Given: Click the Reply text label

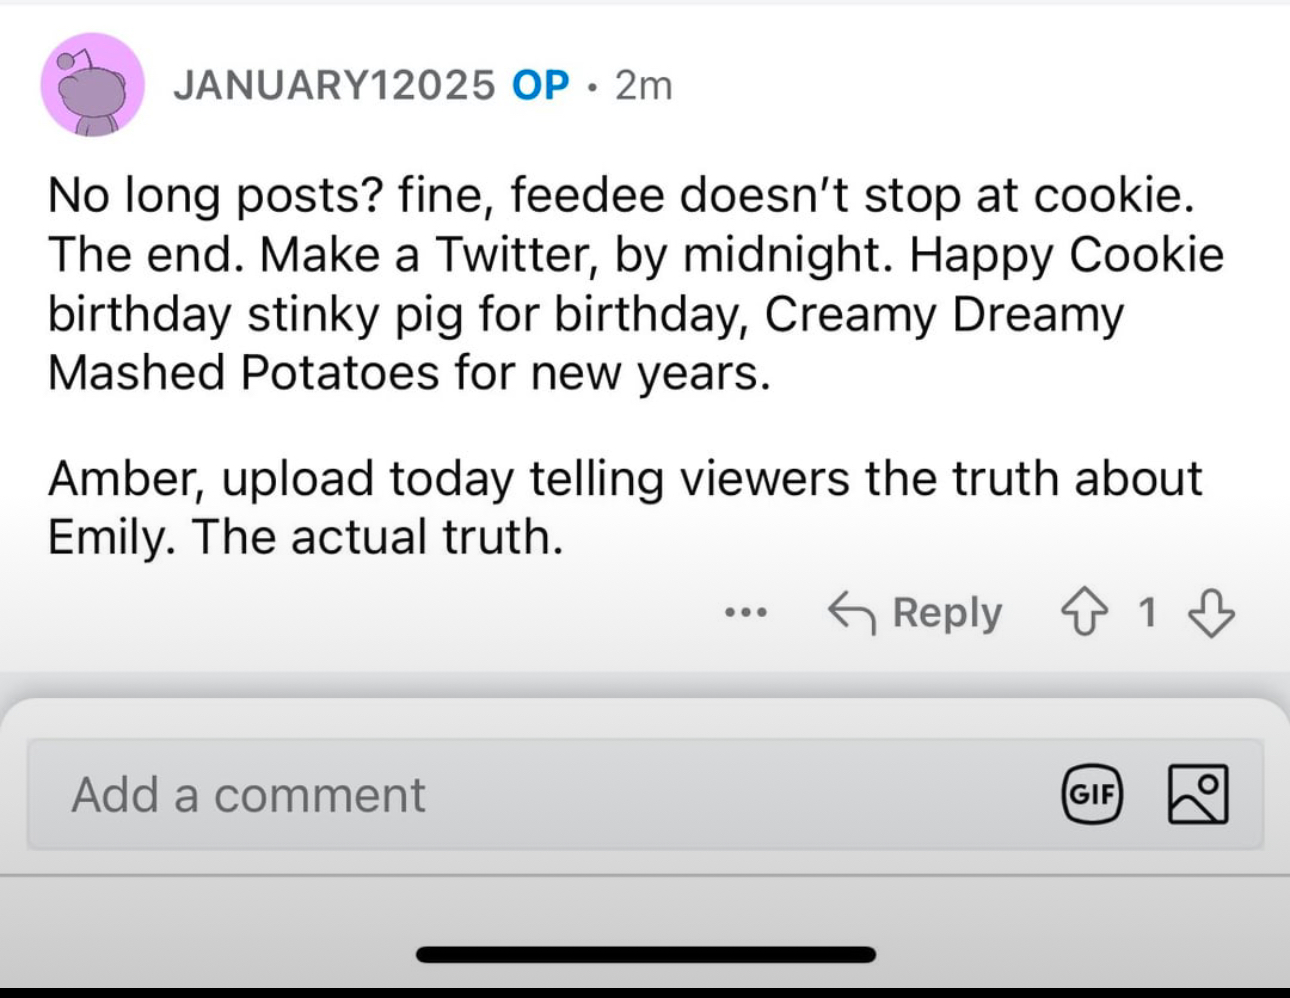Looking at the screenshot, I should coord(946,612).
